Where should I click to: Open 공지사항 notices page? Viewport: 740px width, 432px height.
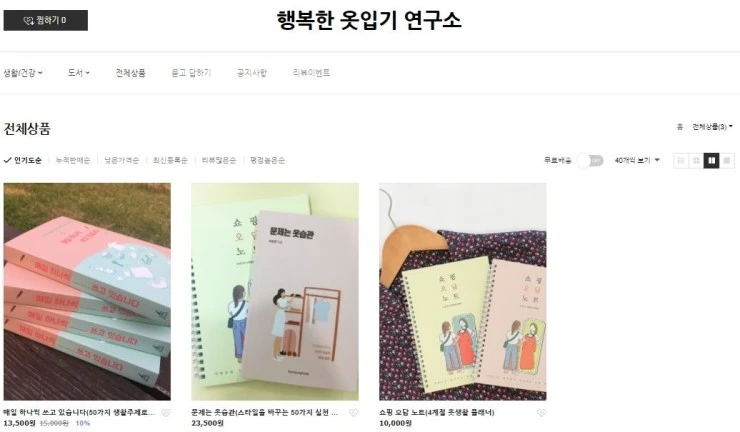[x=252, y=73]
